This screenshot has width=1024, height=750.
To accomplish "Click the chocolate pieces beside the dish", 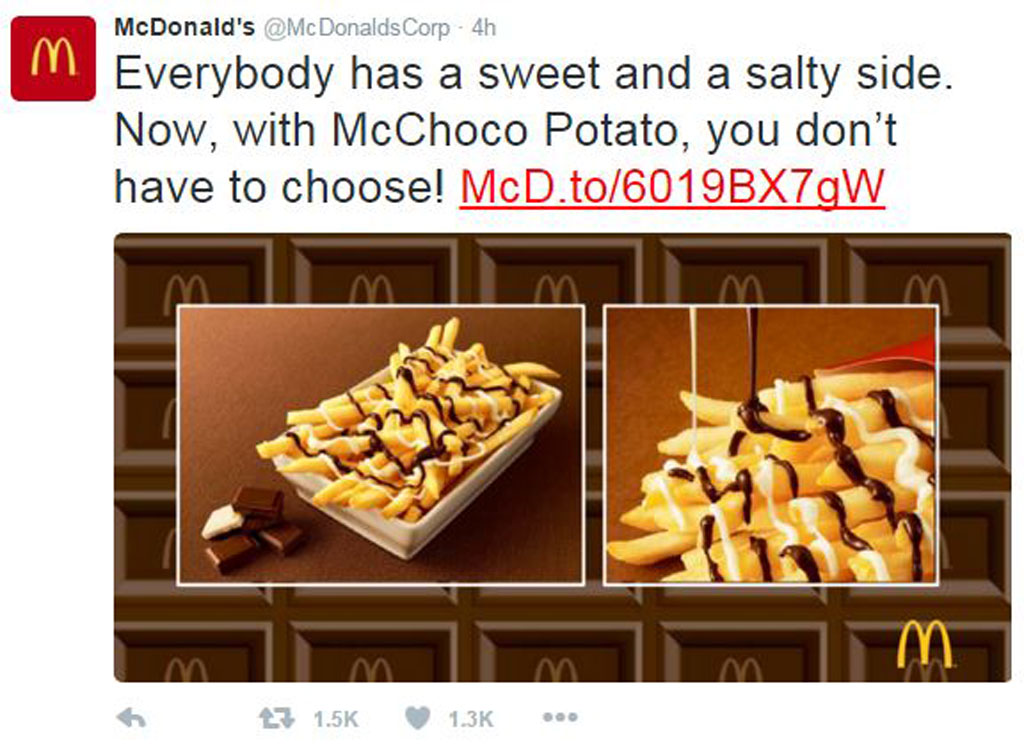I will click(253, 528).
